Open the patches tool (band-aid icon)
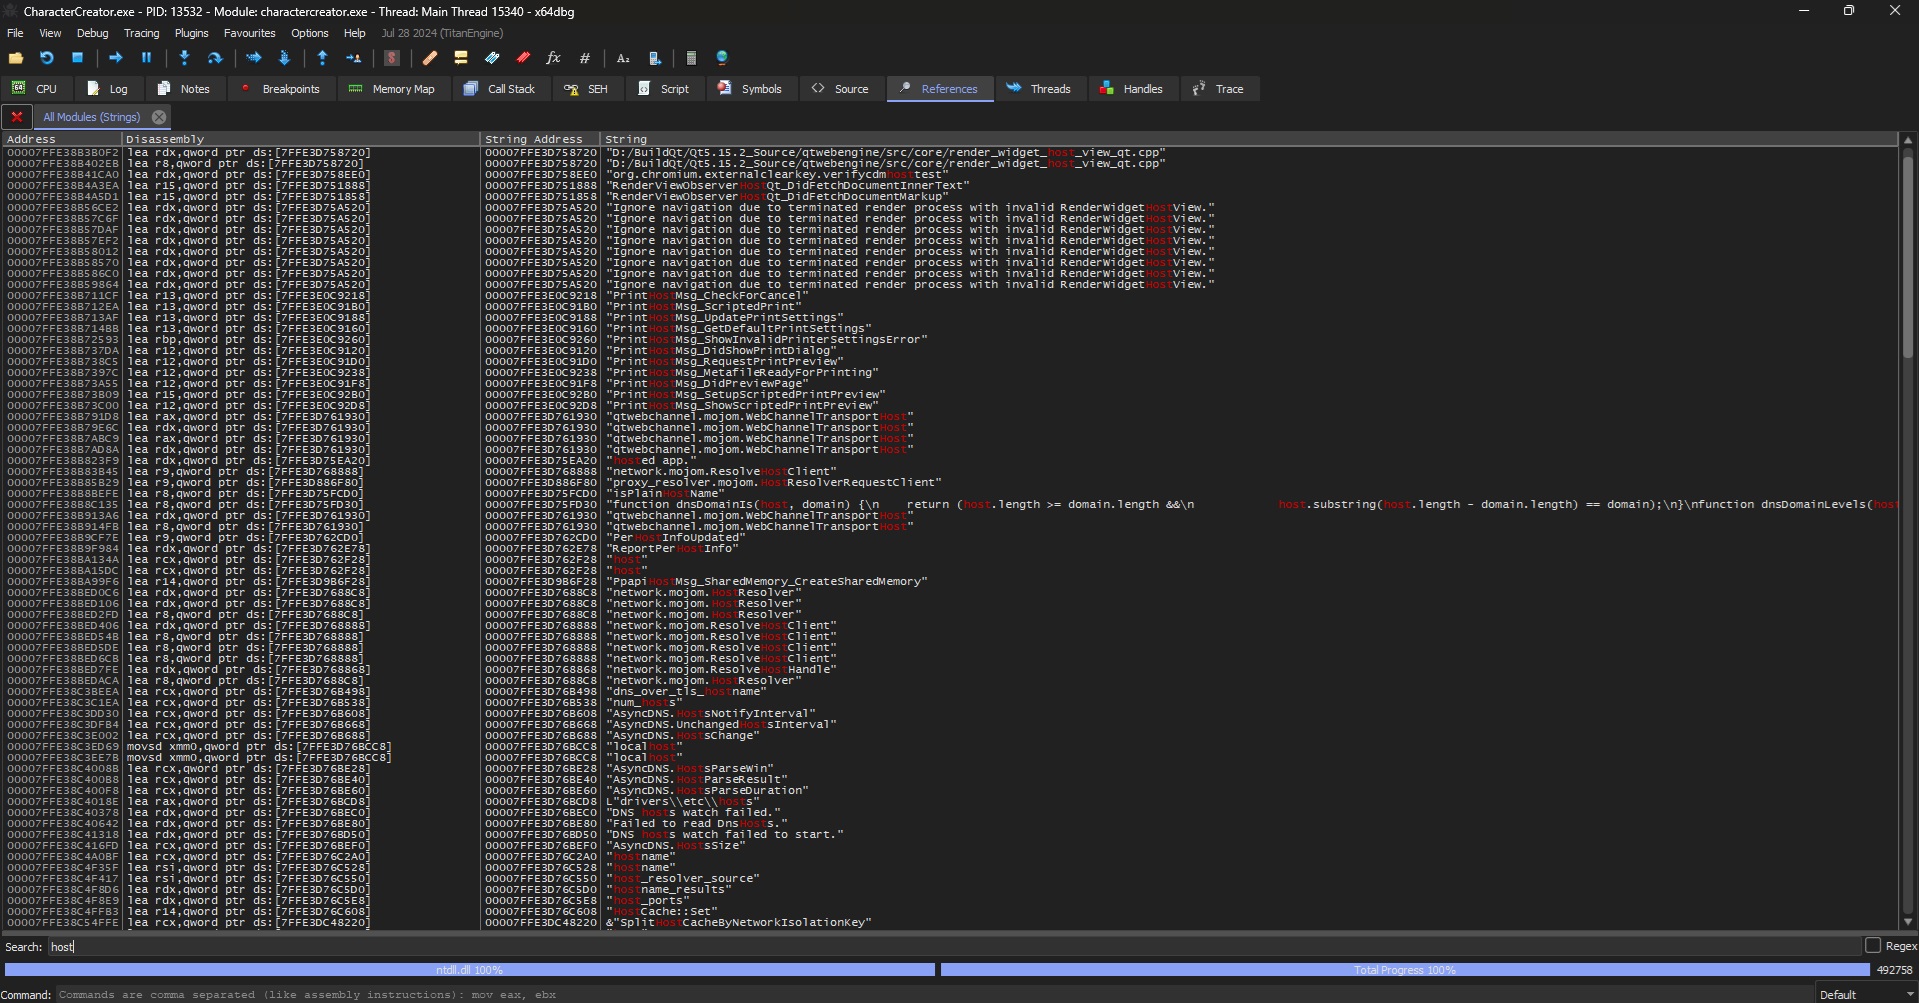 point(430,58)
